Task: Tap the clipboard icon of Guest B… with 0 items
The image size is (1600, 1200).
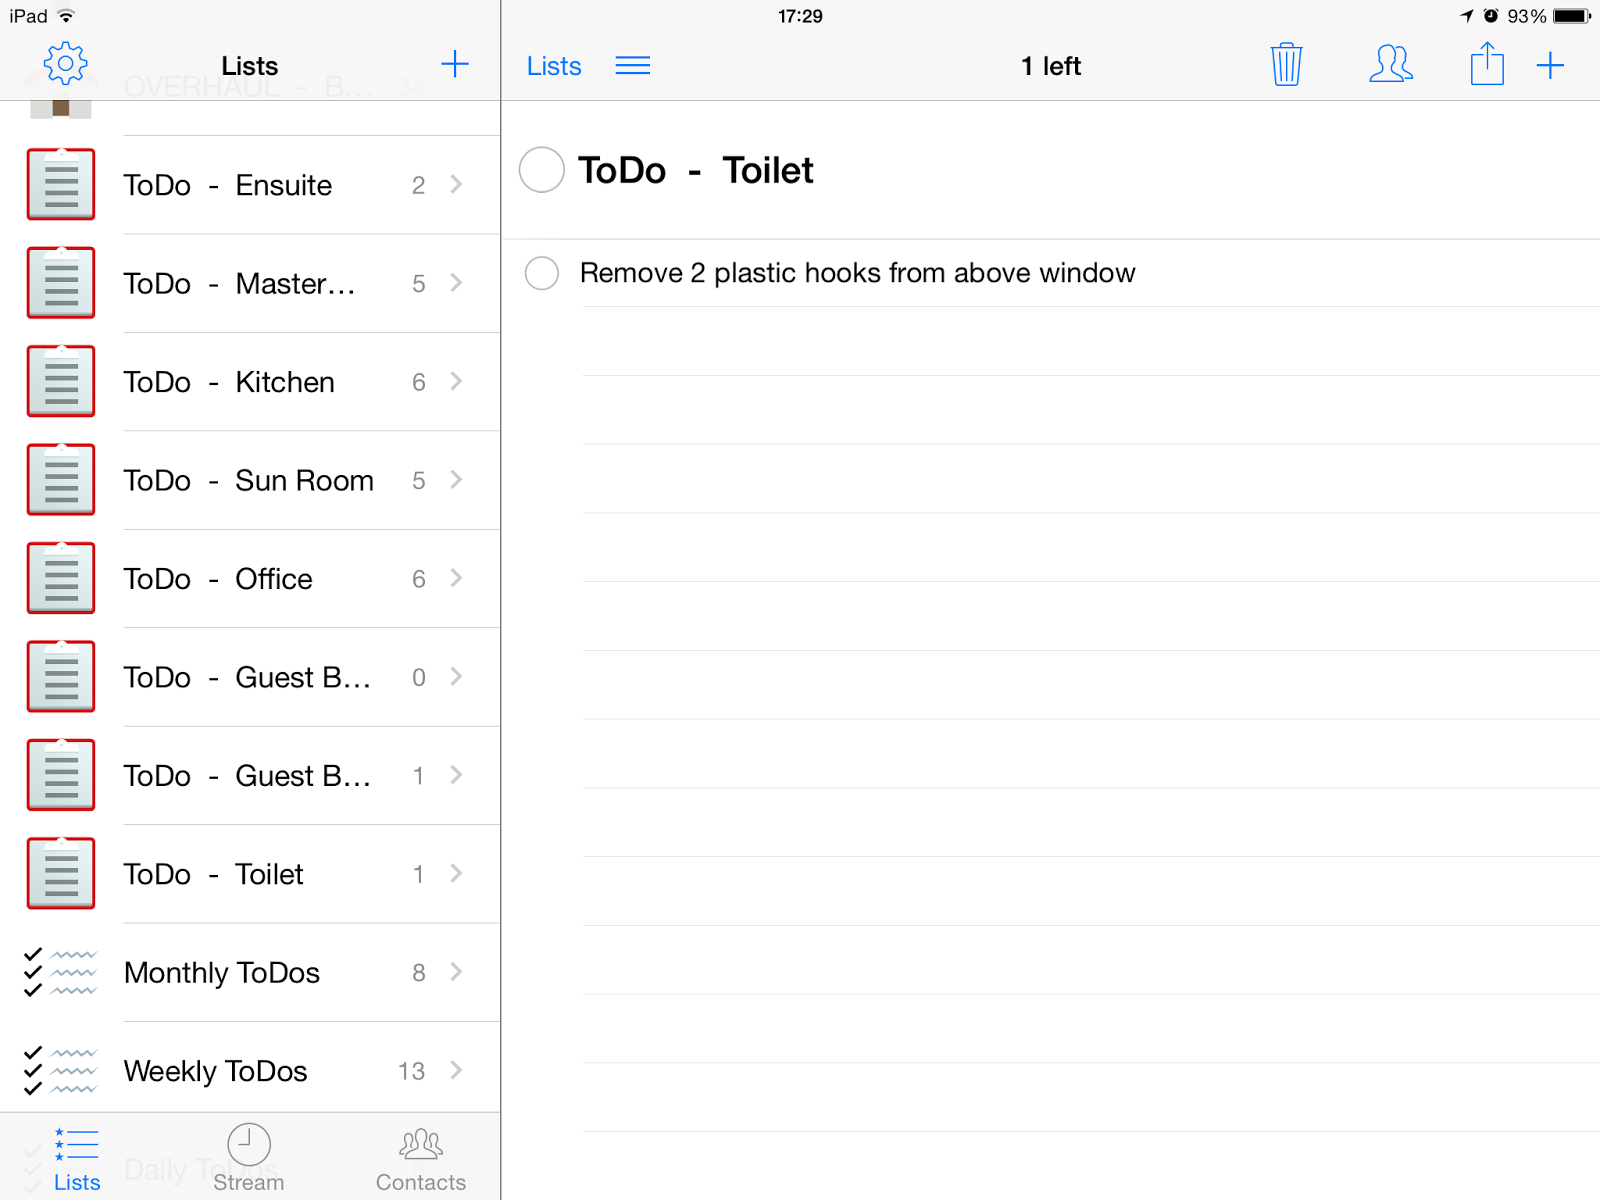Action: point(61,677)
